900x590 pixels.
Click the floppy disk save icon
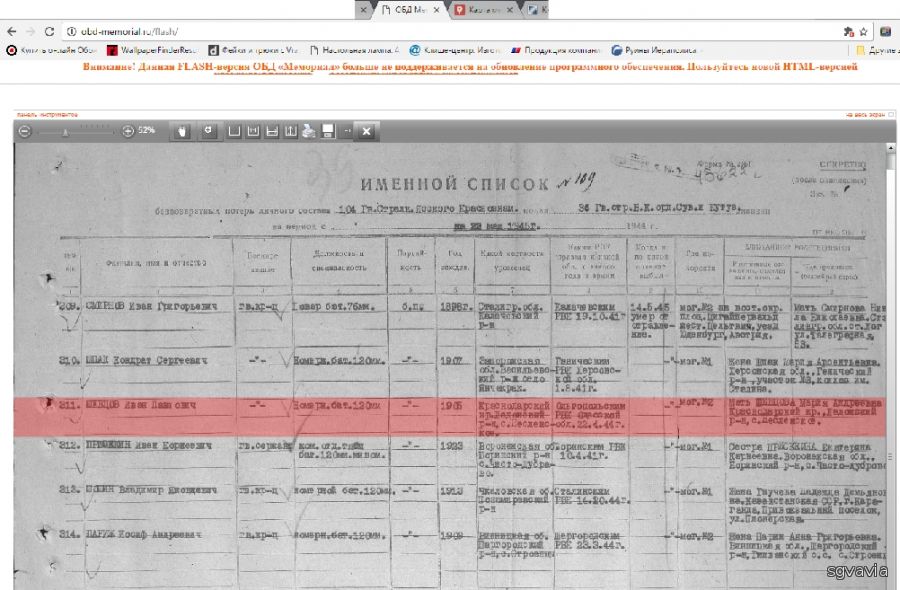pos(328,131)
